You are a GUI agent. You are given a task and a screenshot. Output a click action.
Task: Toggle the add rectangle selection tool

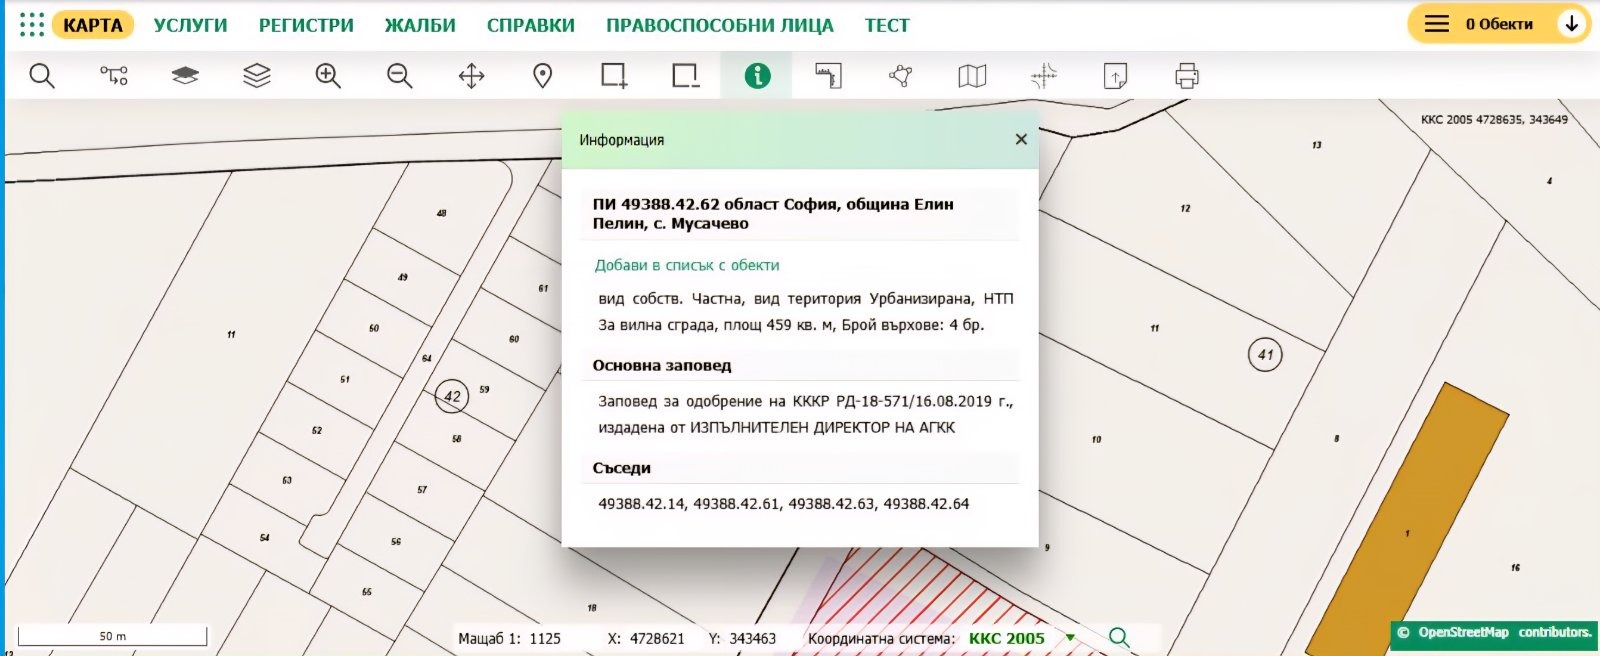[614, 76]
